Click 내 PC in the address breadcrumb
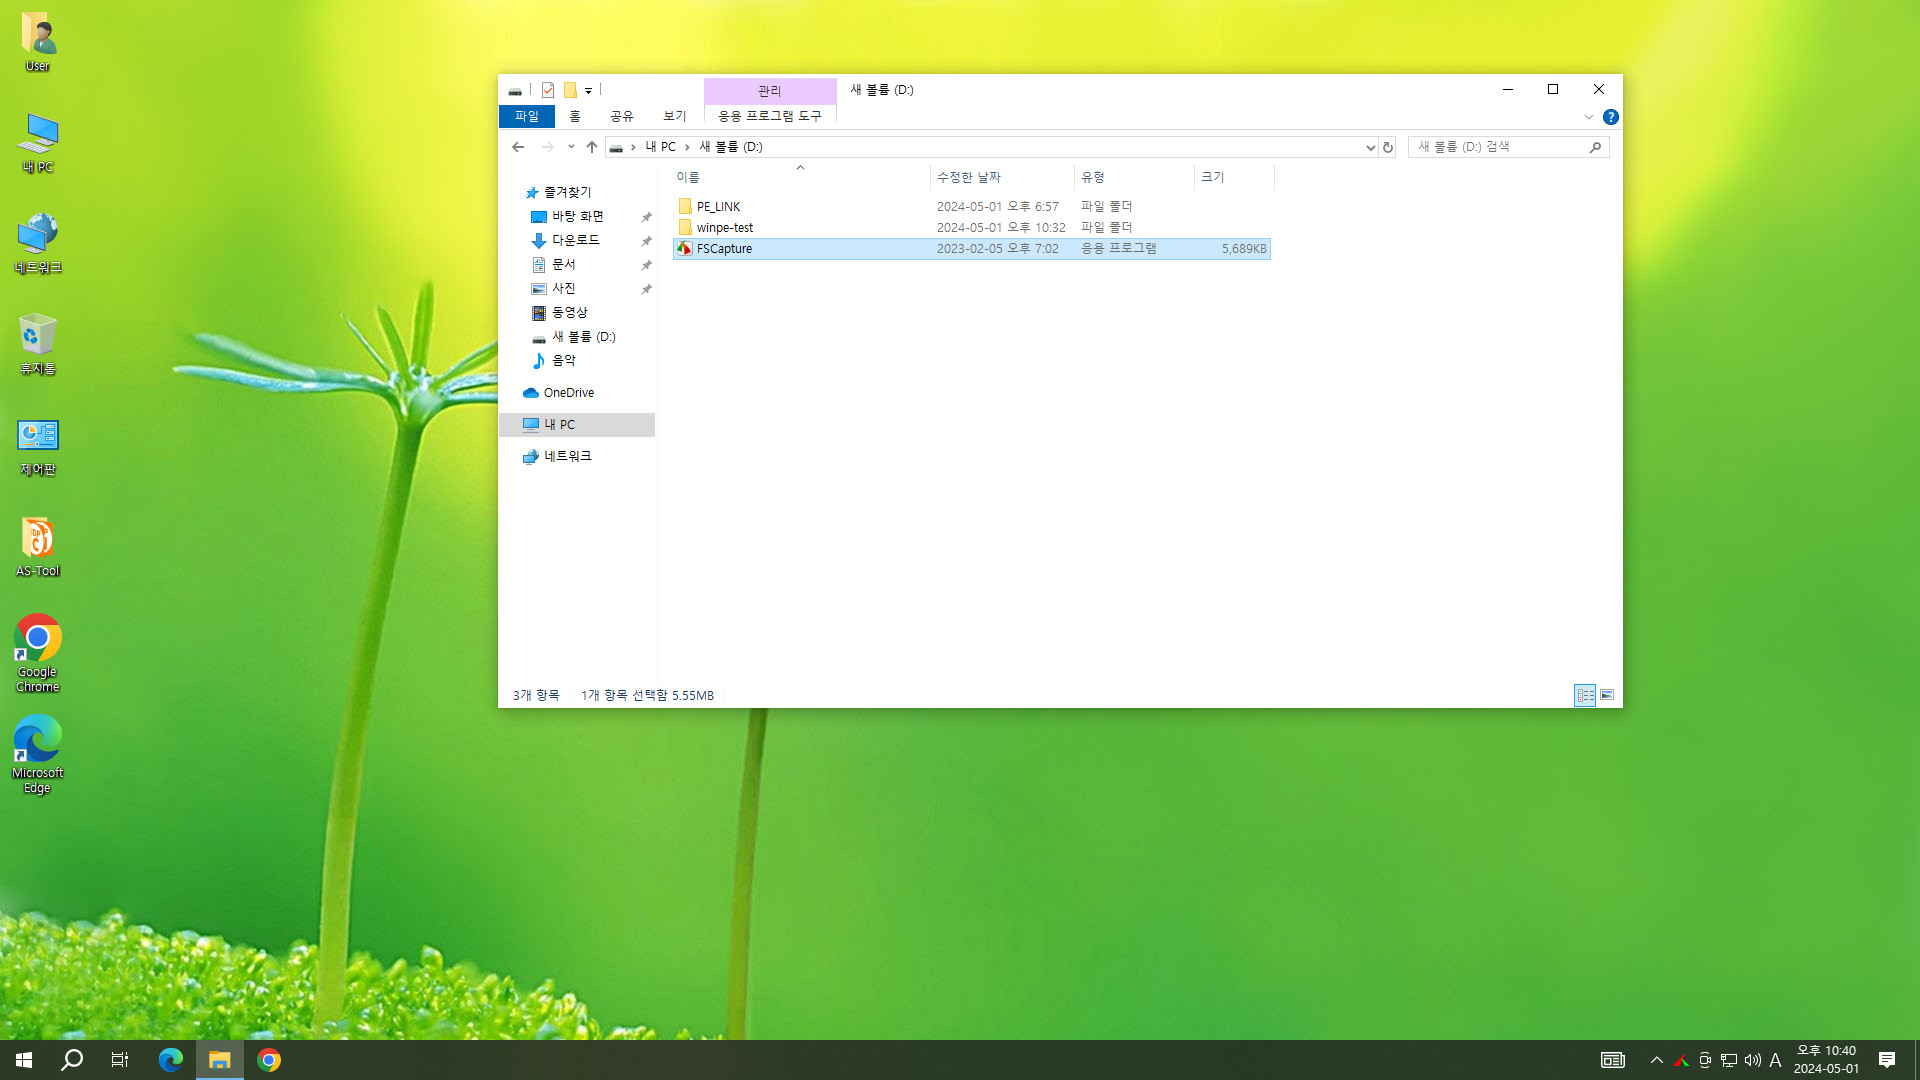Image resolution: width=1920 pixels, height=1080 pixels. point(660,147)
